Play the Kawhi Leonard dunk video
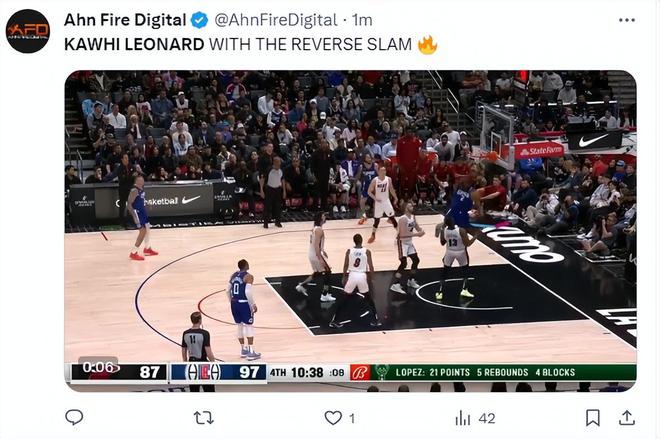This screenshot has width=660, height=439. pos(350,231)
